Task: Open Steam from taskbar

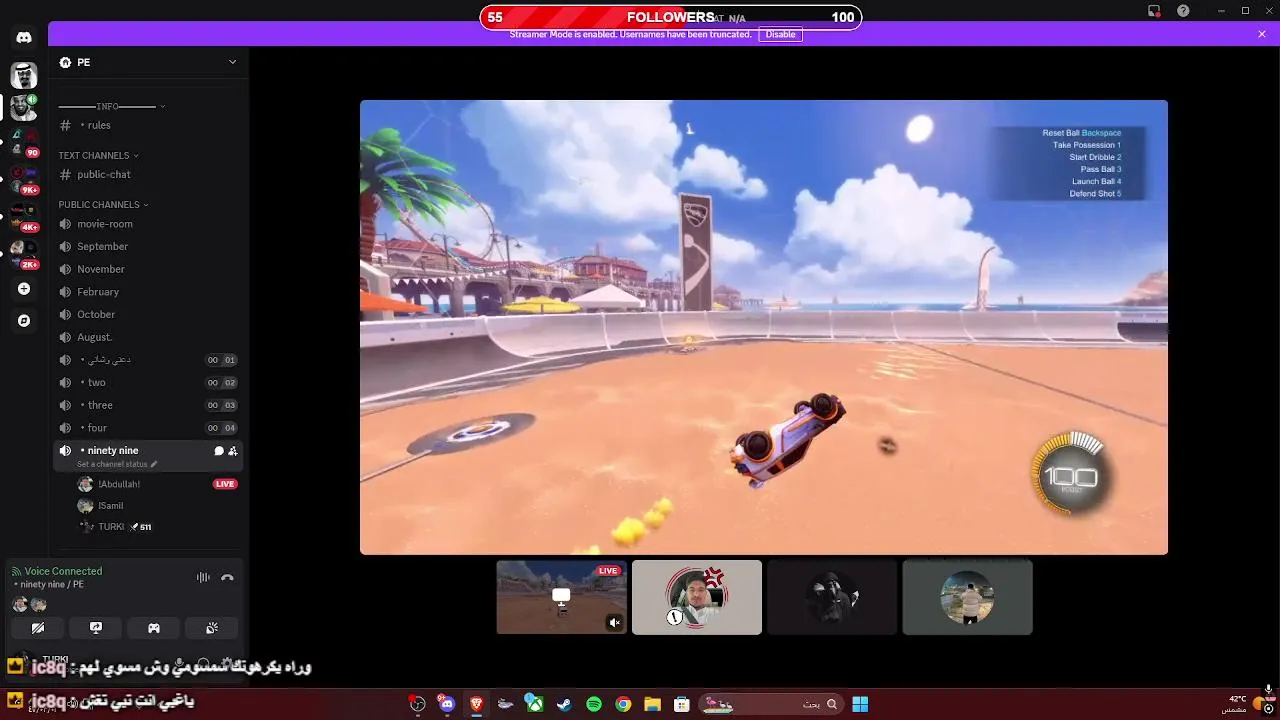Action: pyautogui.click(x=564, y=704)
